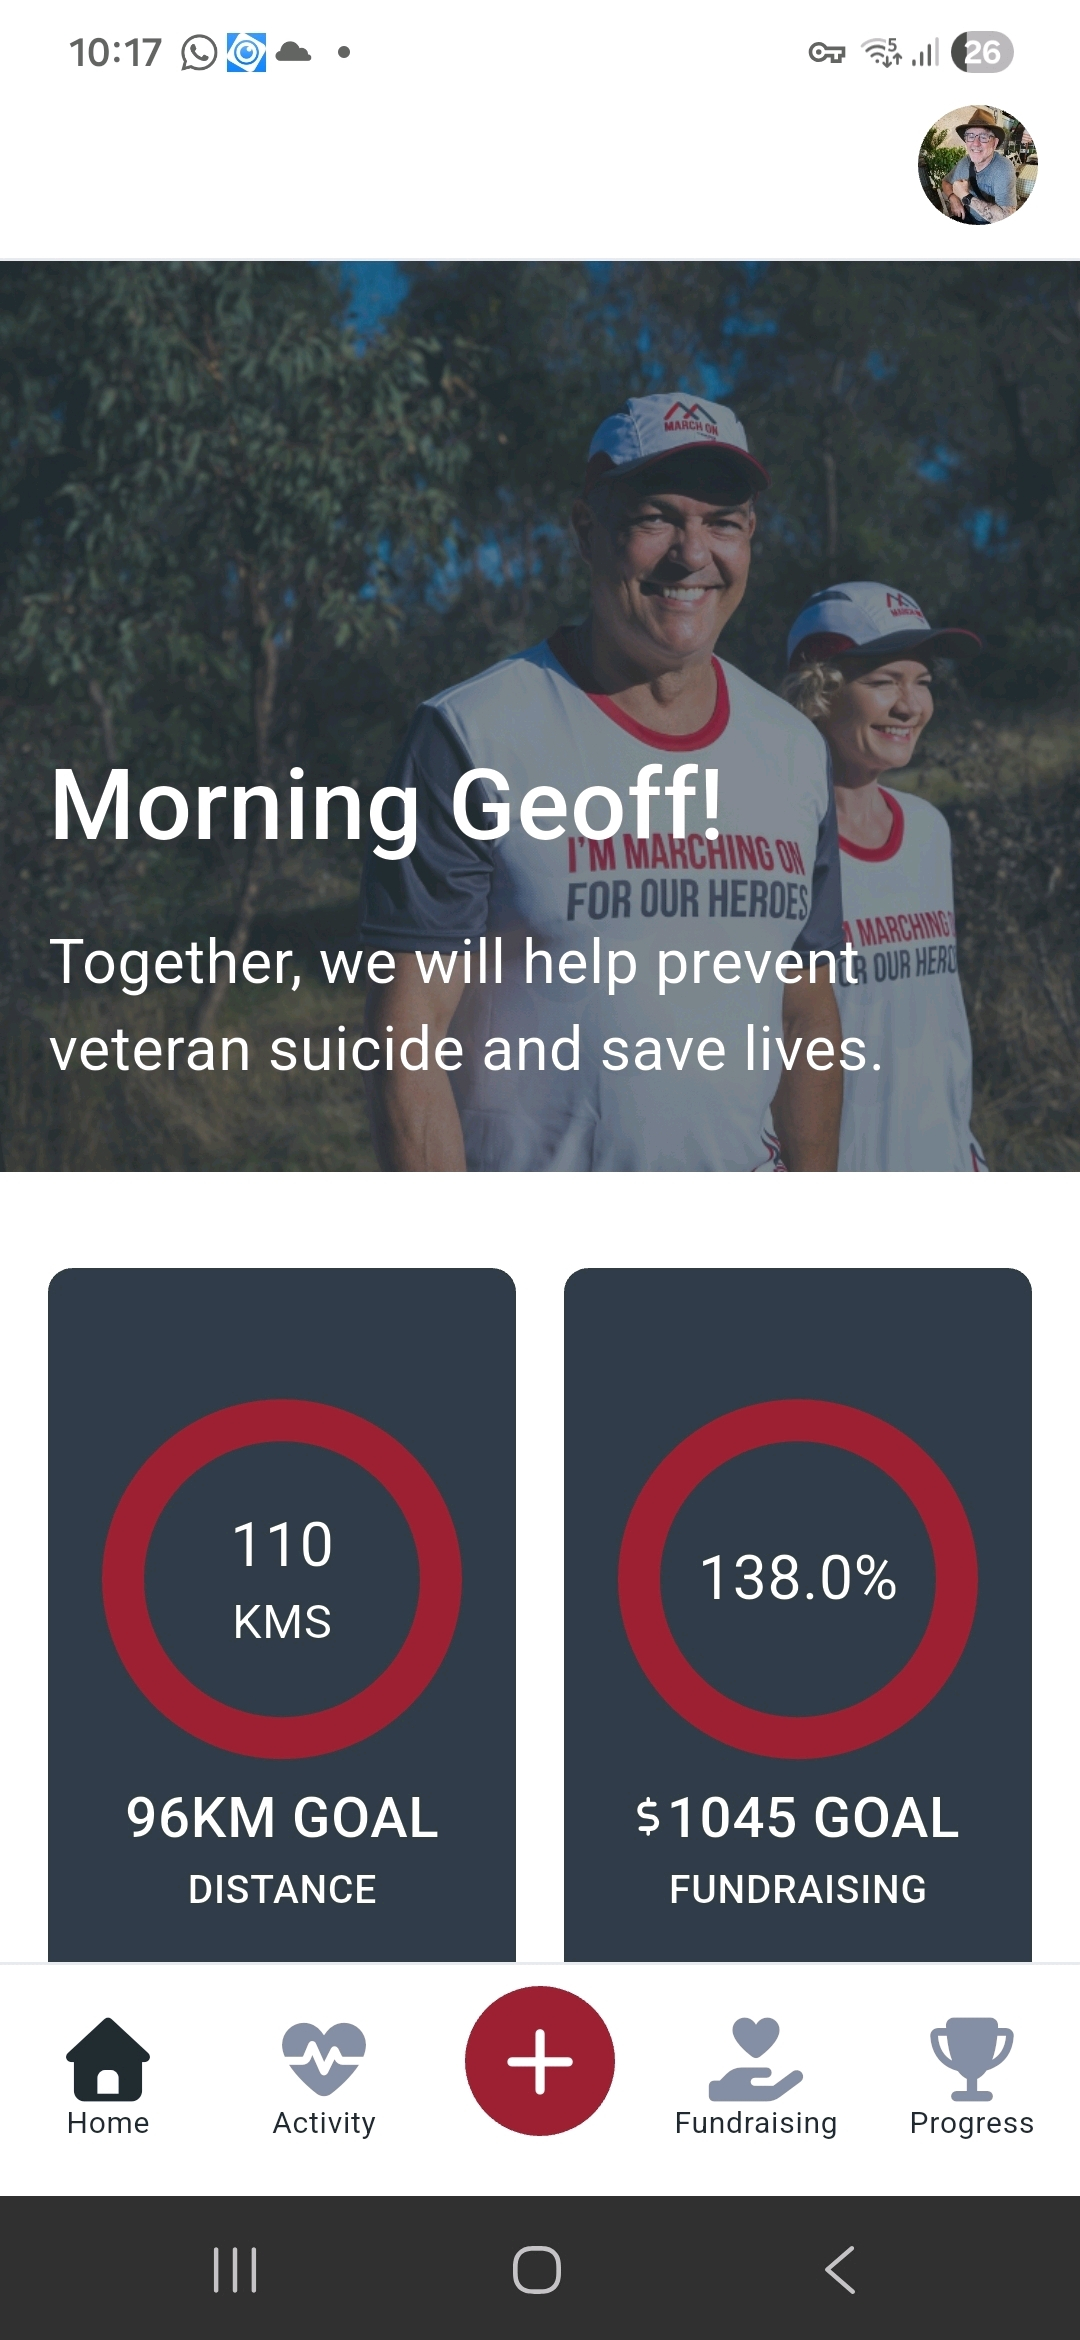
Task: Tap the Morning Geoff hero banner
Action: pyautogui.click(x=540, y=715)
